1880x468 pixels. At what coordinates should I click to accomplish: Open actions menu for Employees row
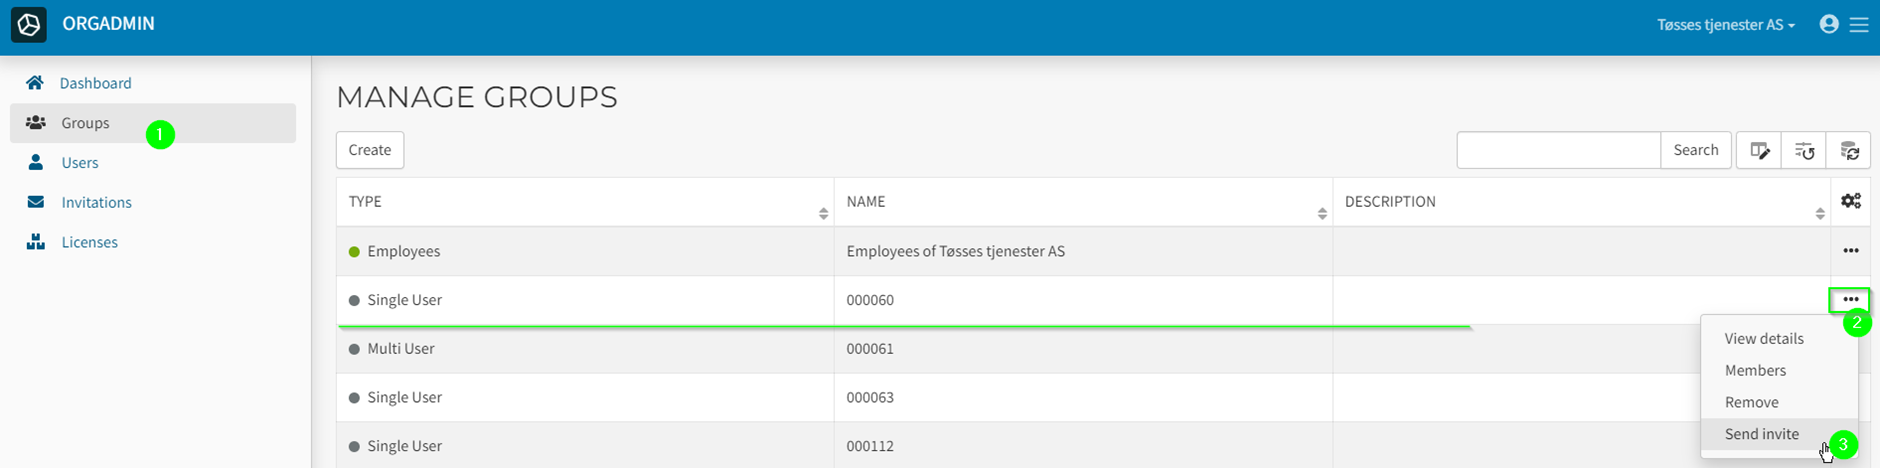(x=1850, y=251)
